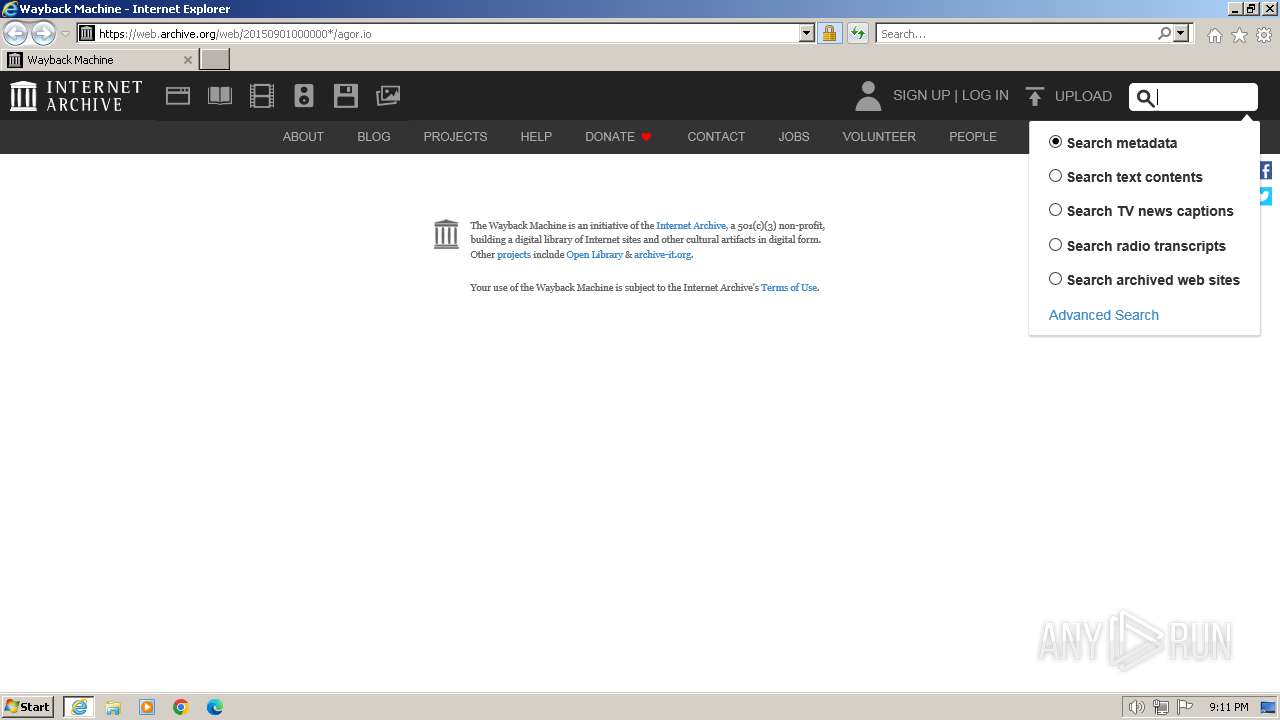1280x720 pixels.
Task: Open the browser Tools gear icon
Action: pyautogui.click(x=1264, y=35)
